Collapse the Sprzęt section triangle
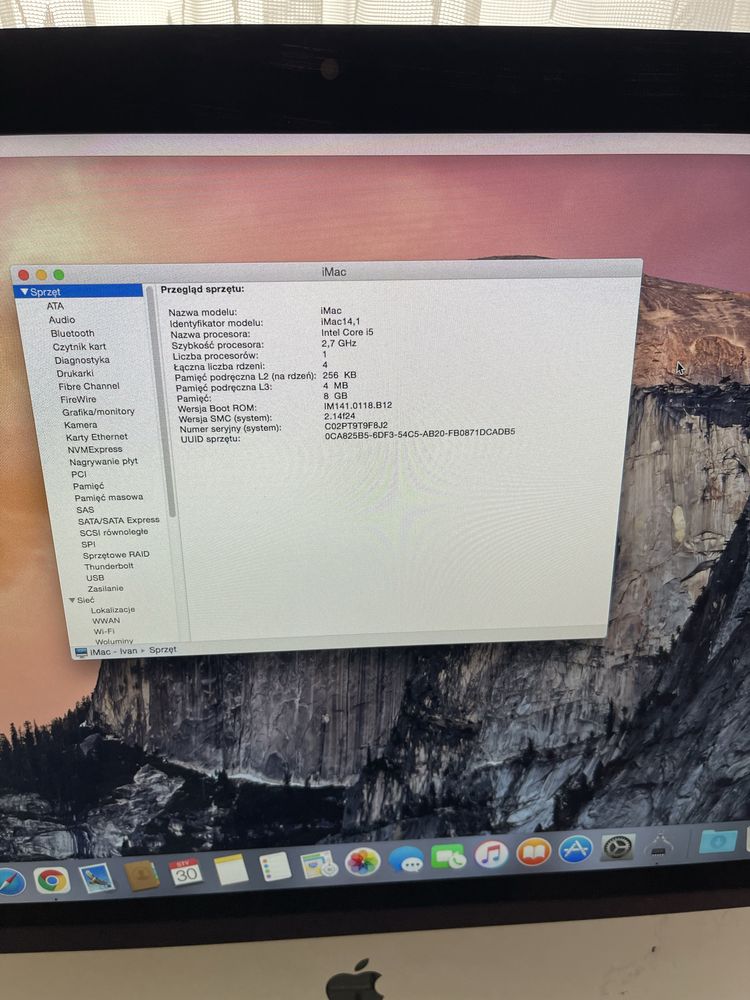 [x=24, y=291]
